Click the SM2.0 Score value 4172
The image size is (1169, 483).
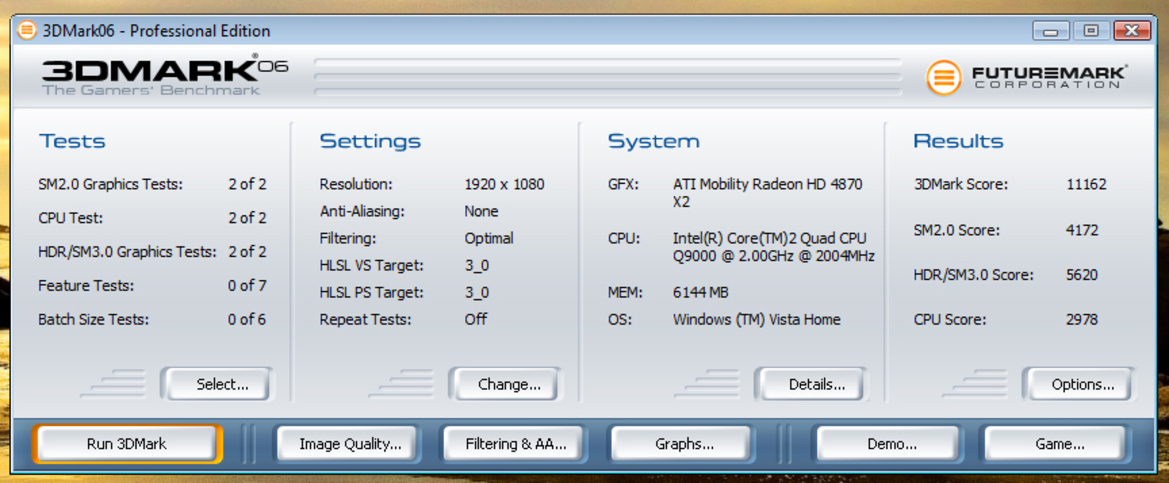1083,230
